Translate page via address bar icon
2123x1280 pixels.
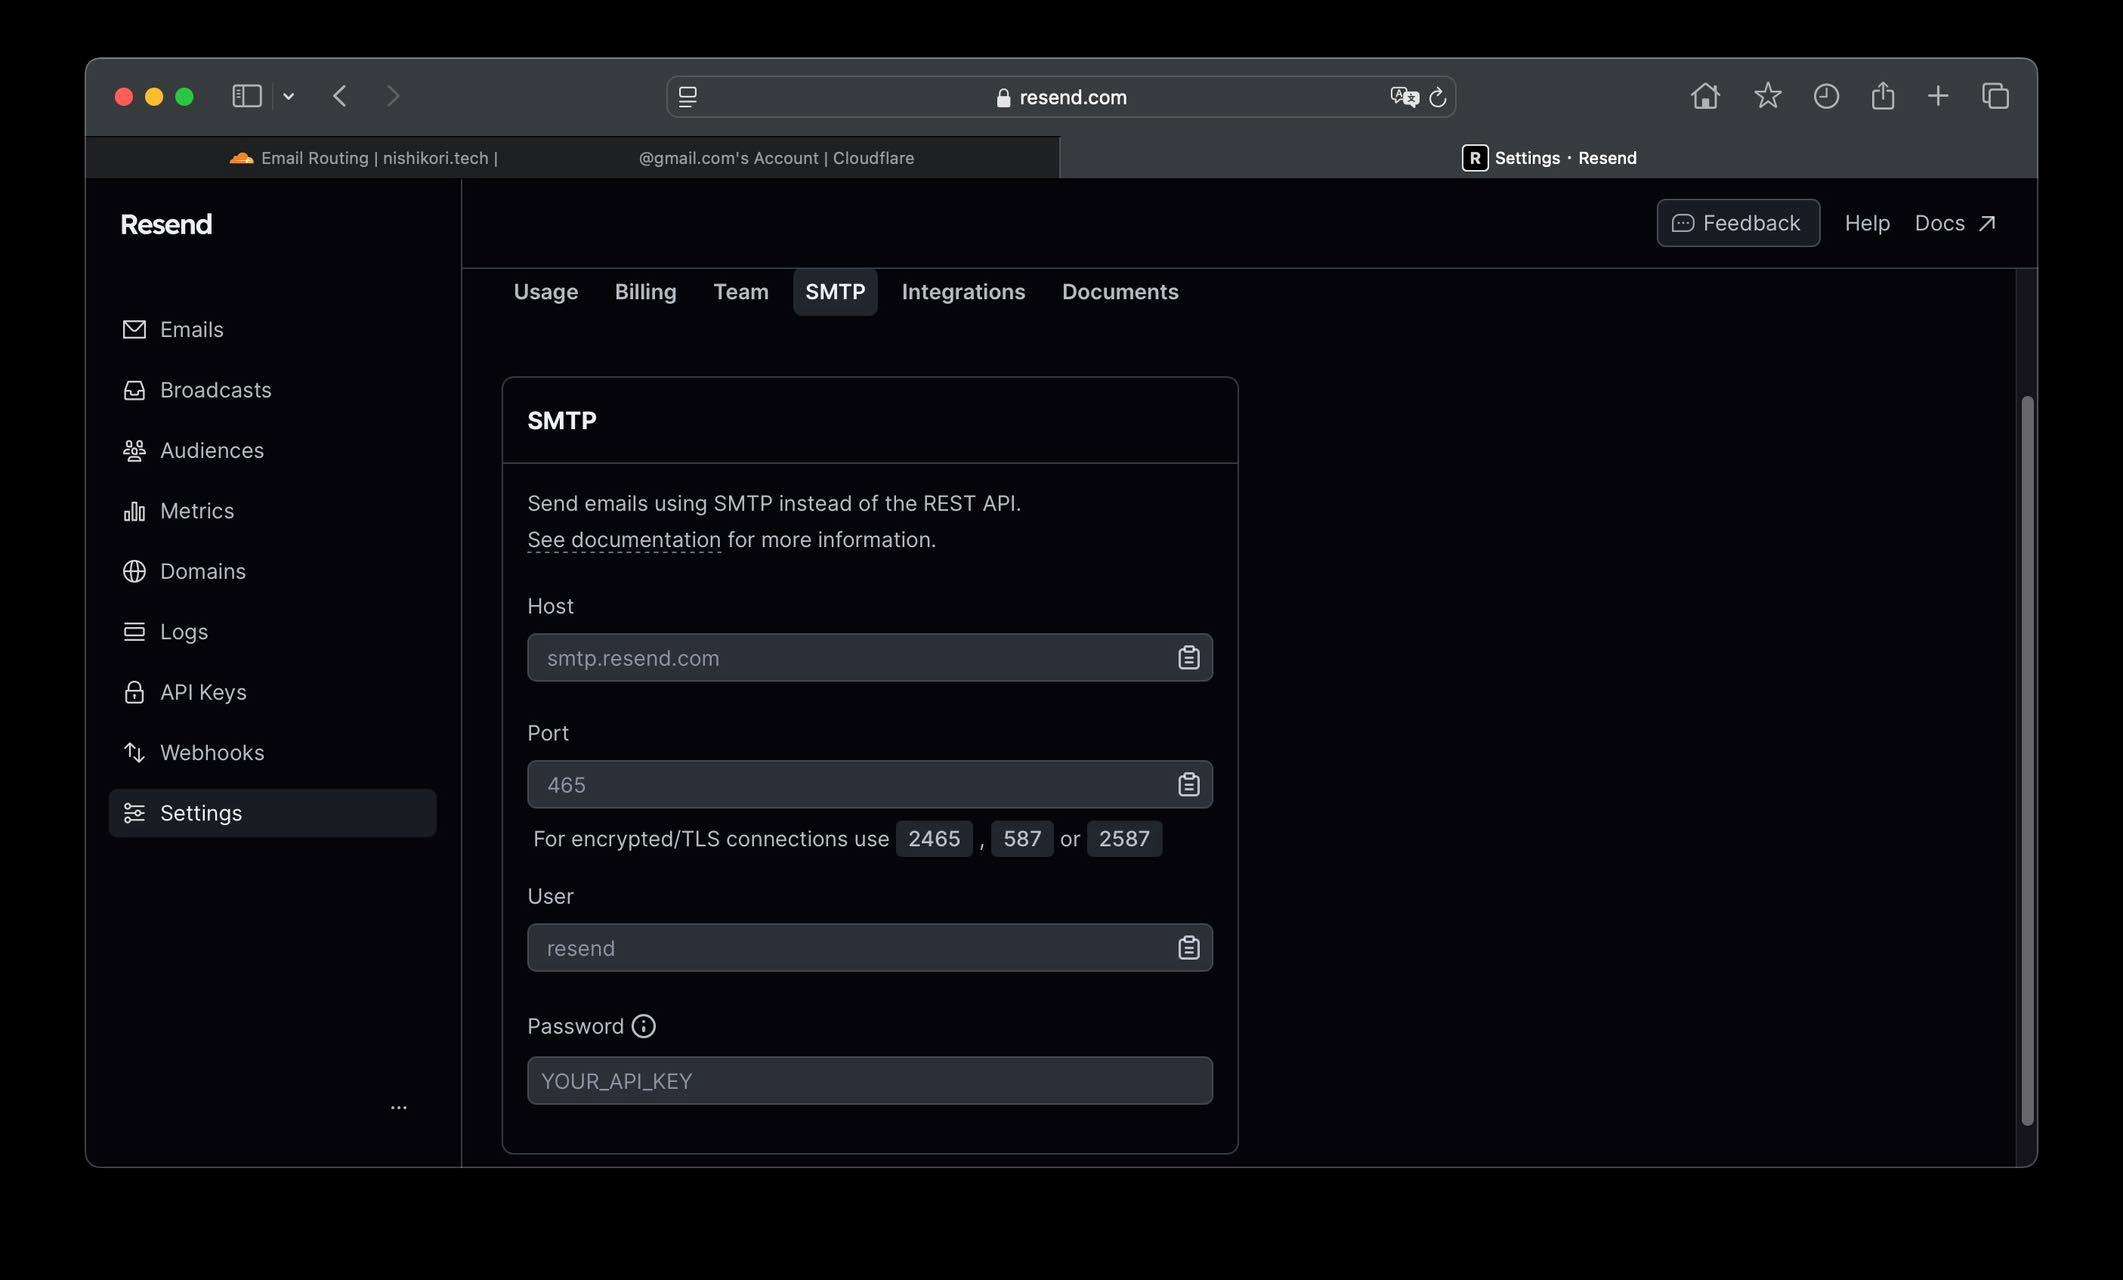coord(1404,97)
